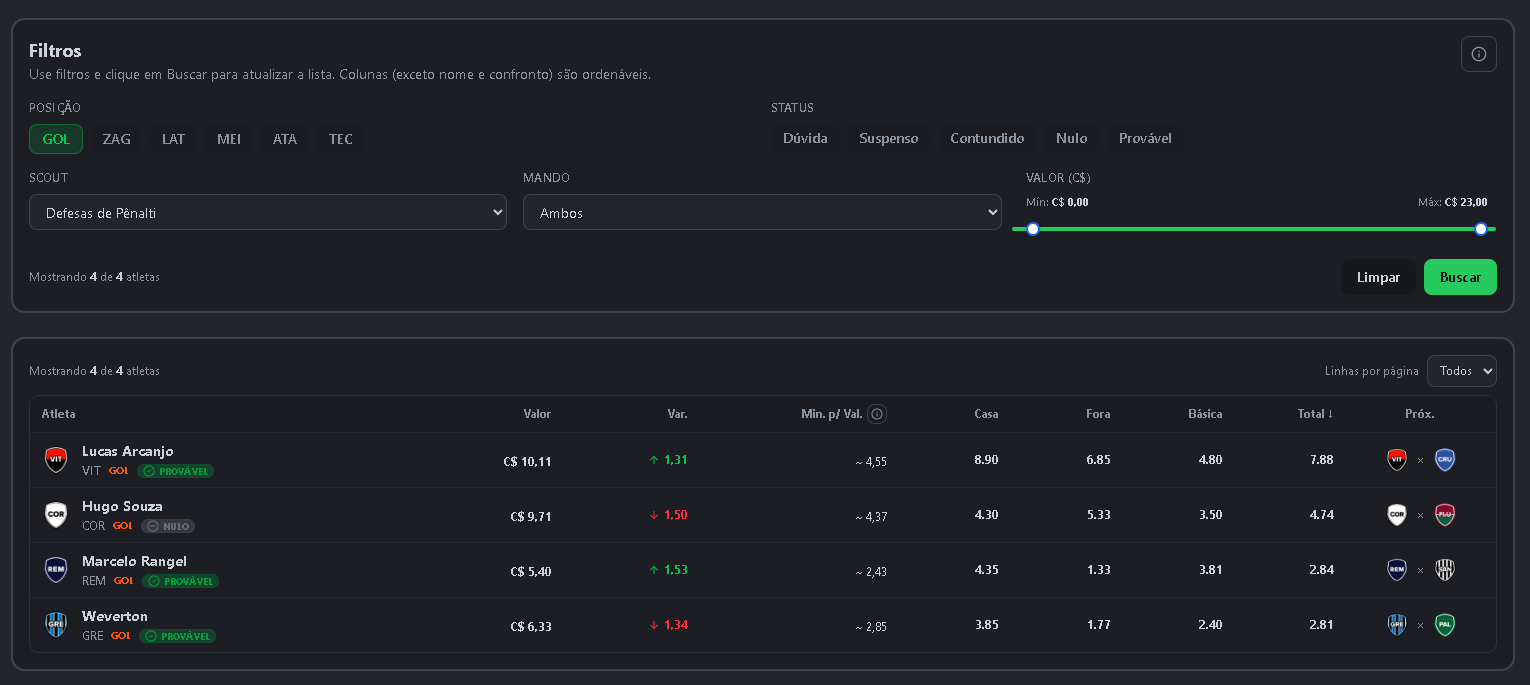Image resolution: width=1530 pixels, height=685 pixels.
Task: Click Weverton's Grêmio team crest
Action: click(56, 625)
